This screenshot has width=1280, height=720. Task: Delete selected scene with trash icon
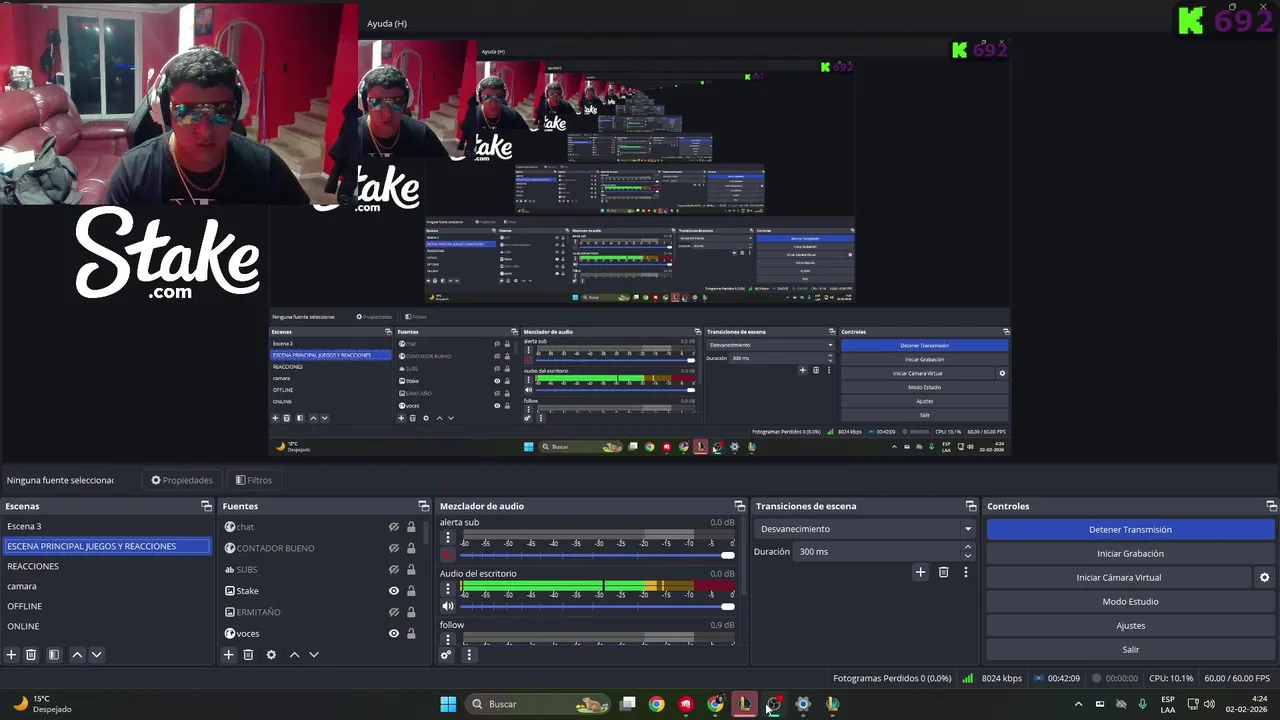[x=31, y=655]
